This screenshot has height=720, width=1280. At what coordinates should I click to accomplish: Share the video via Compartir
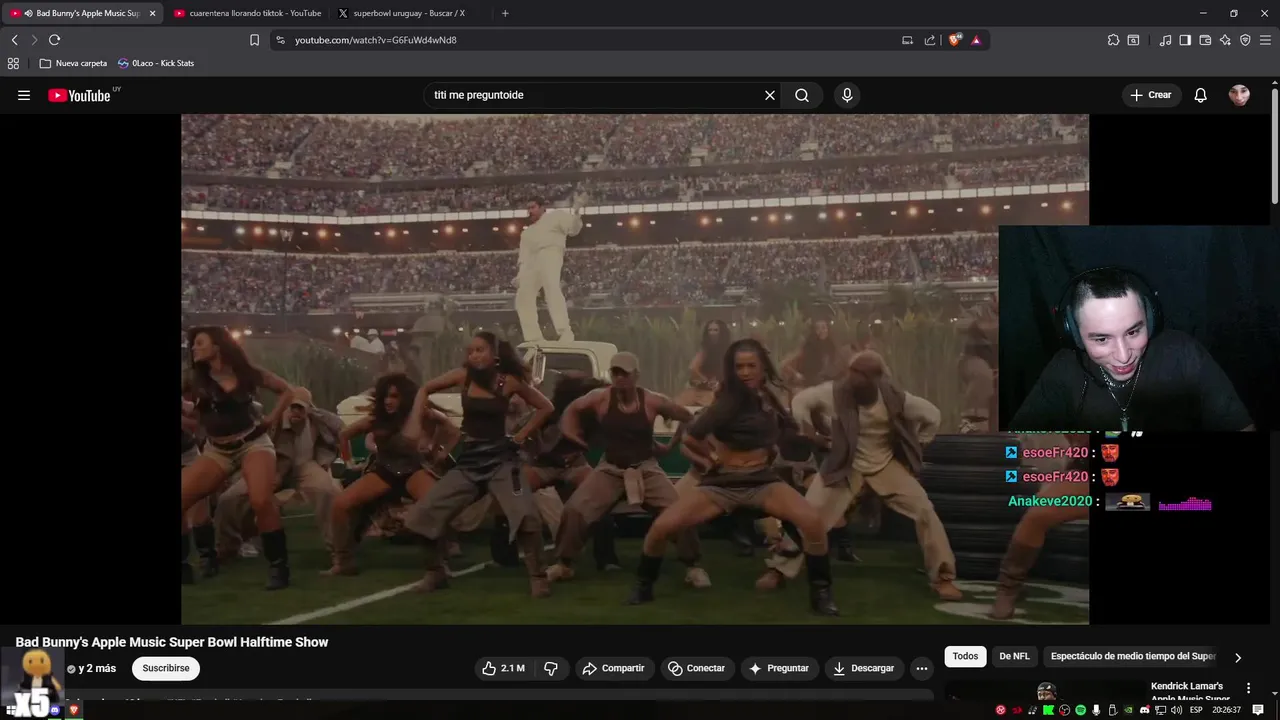pyautogui.click(x=614, y=668)
